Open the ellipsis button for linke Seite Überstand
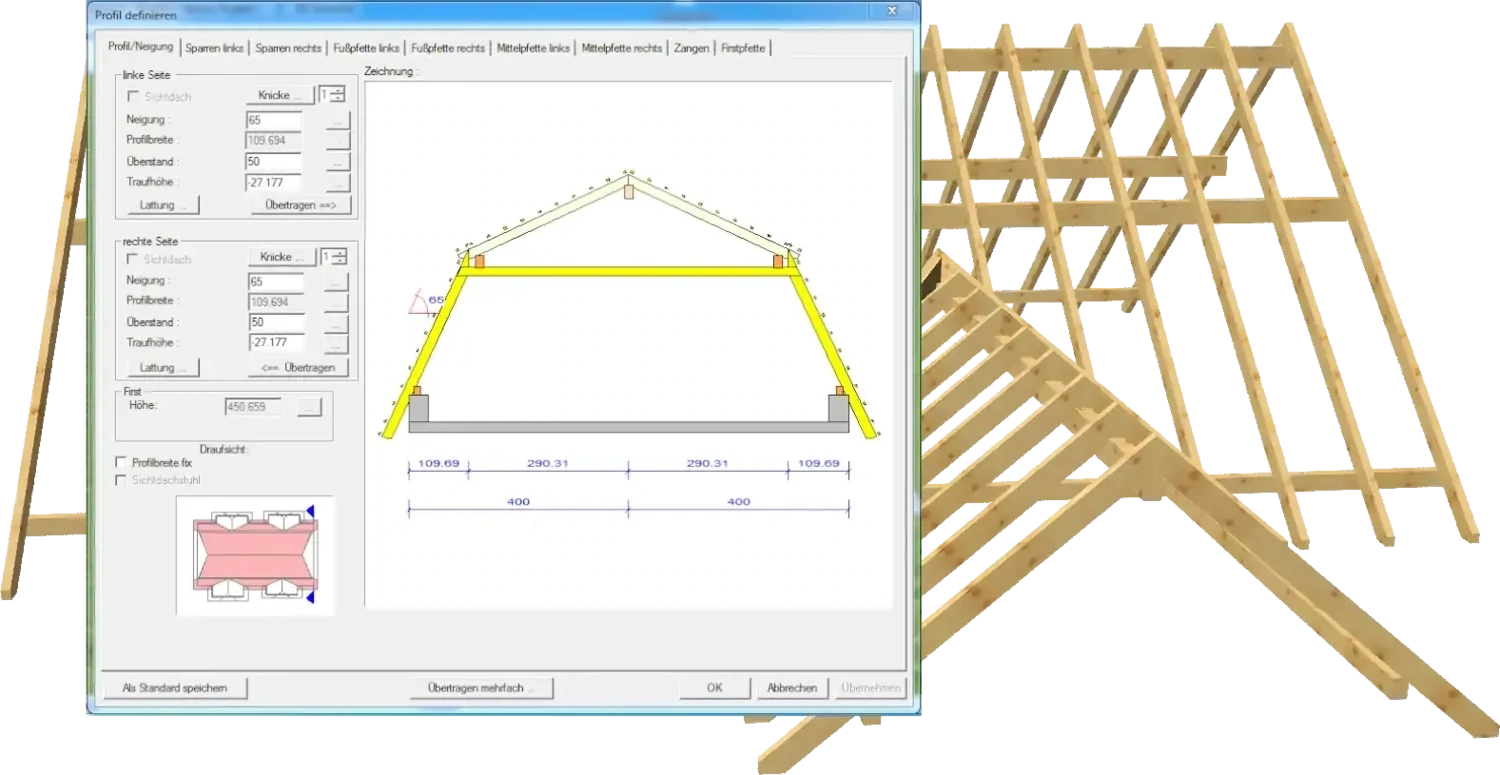Screen dimensions: 1500x775 338,162
